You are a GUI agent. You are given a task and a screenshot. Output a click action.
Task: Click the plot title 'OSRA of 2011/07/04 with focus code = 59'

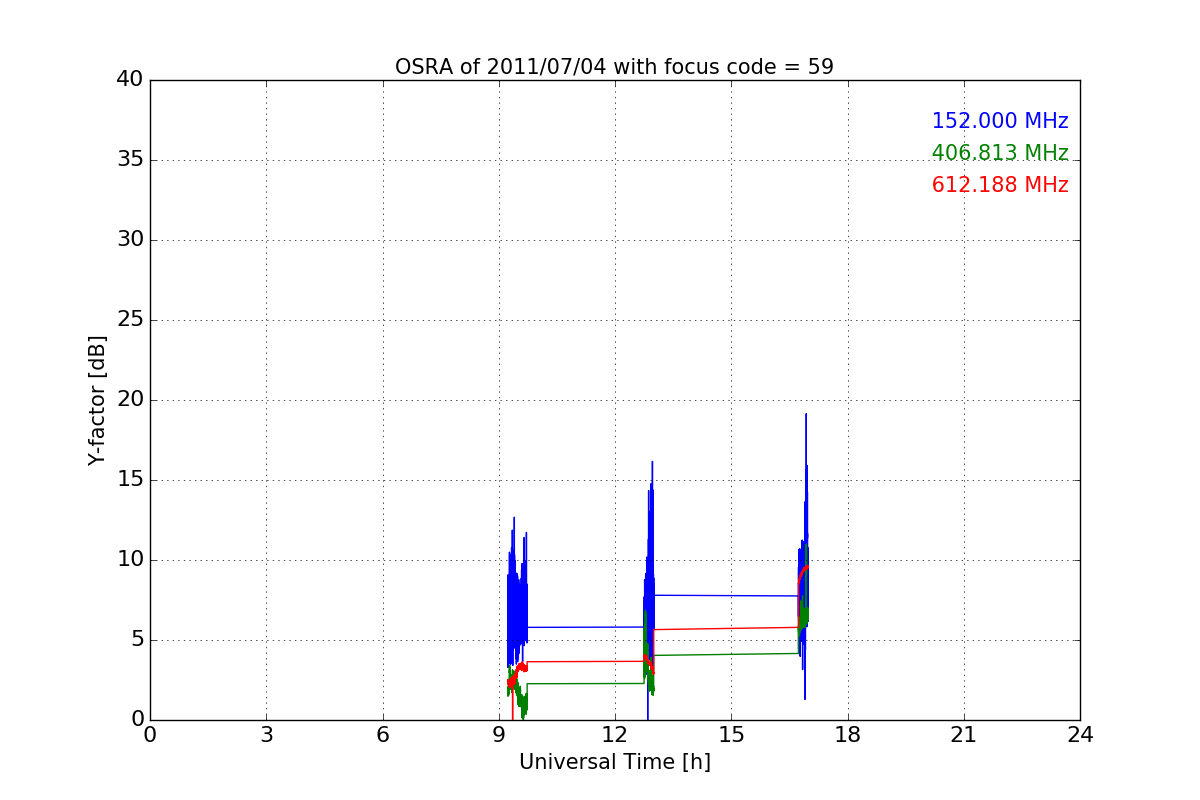point(614,67)
